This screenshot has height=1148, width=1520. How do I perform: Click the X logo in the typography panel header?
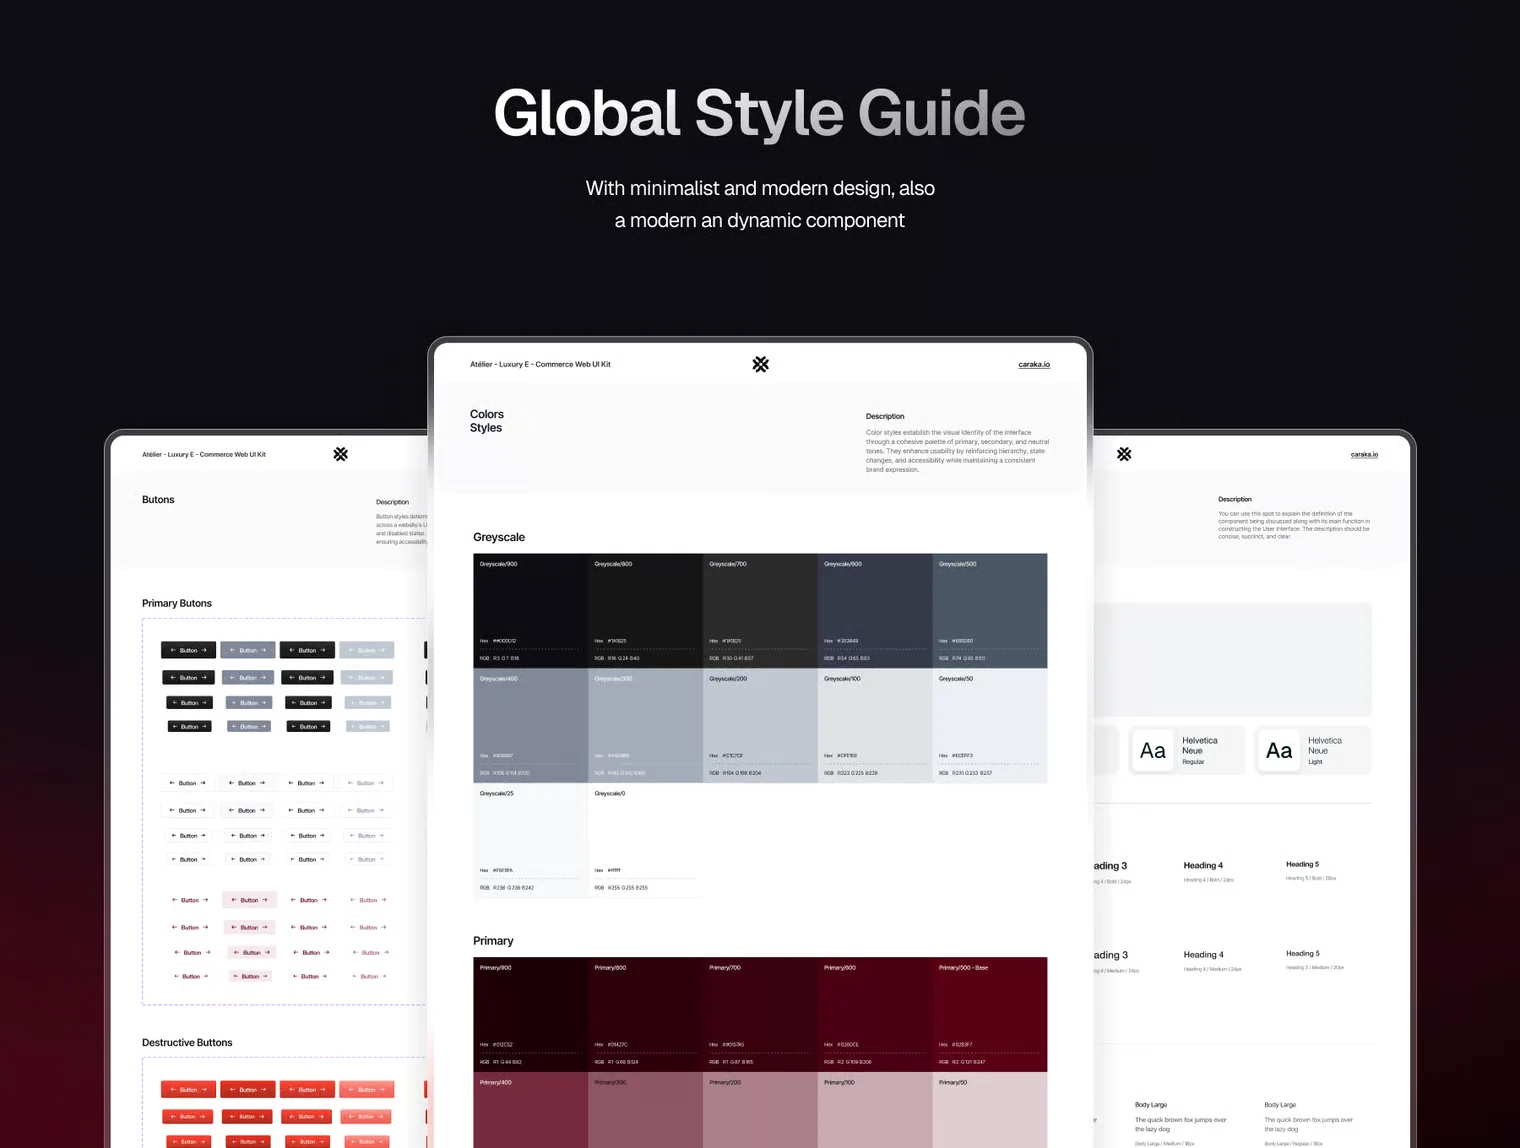[1124, 454]
